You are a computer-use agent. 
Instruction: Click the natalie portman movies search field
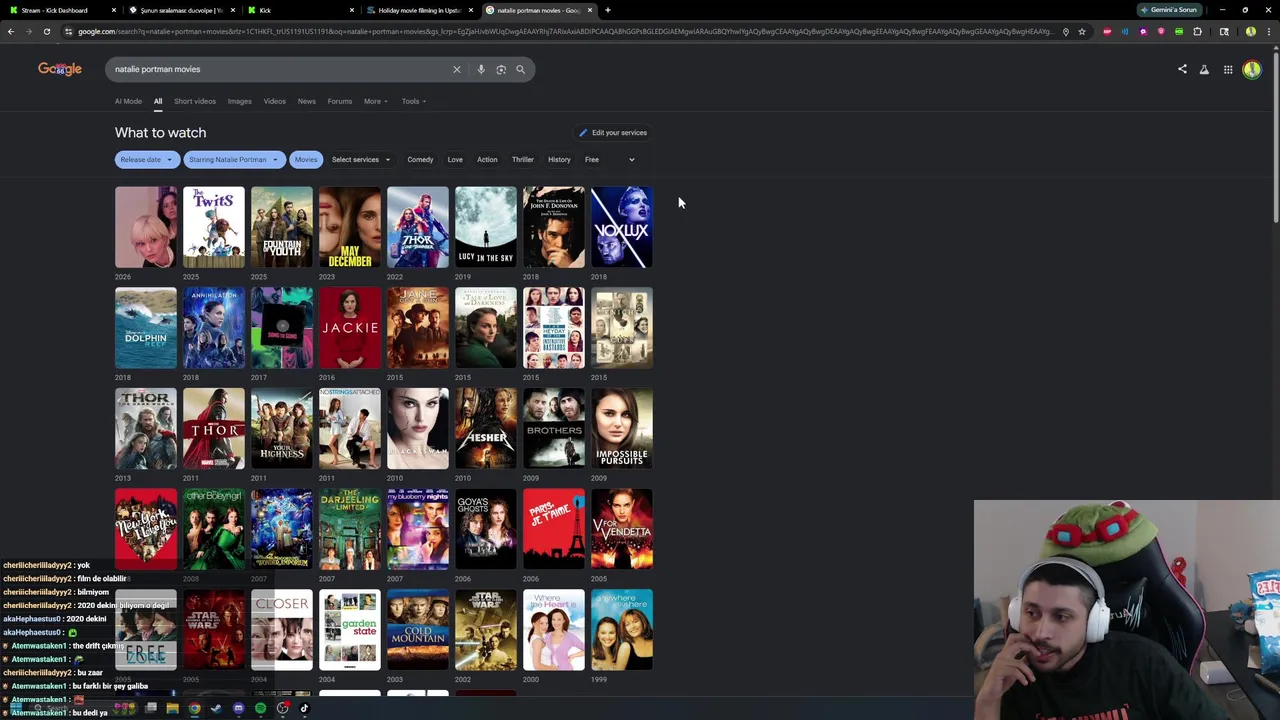pyautogui.click(x=280, y=69)
